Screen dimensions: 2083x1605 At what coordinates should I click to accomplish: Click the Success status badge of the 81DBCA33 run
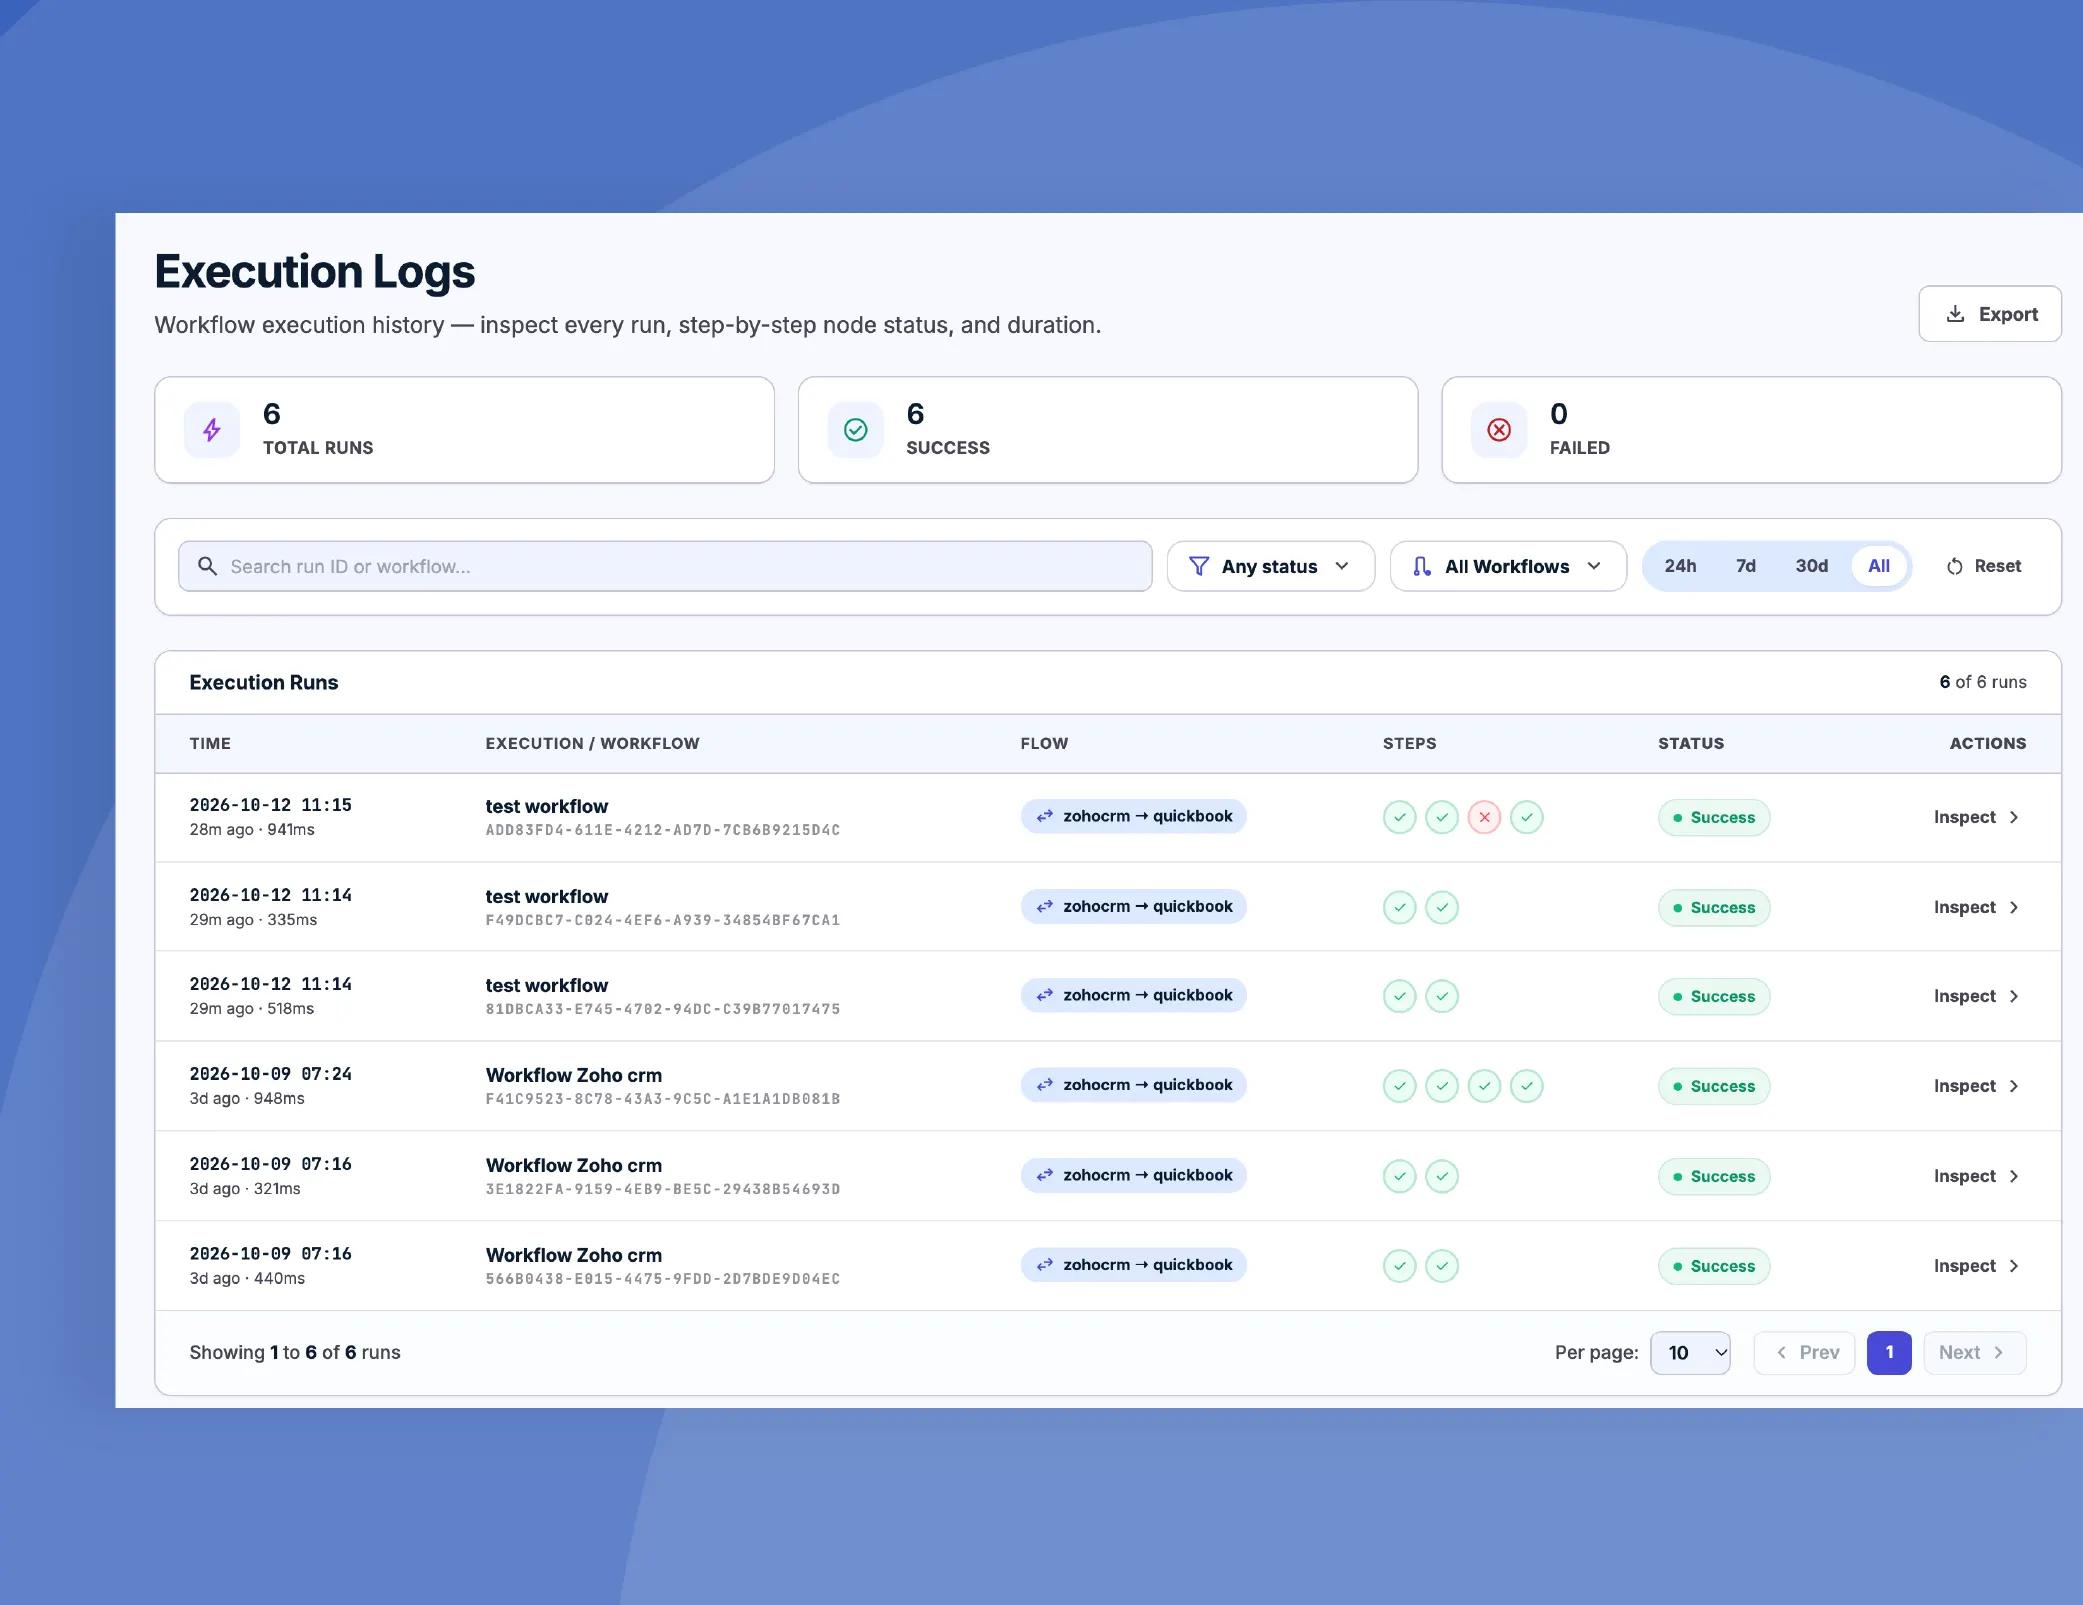[1714, 997]
